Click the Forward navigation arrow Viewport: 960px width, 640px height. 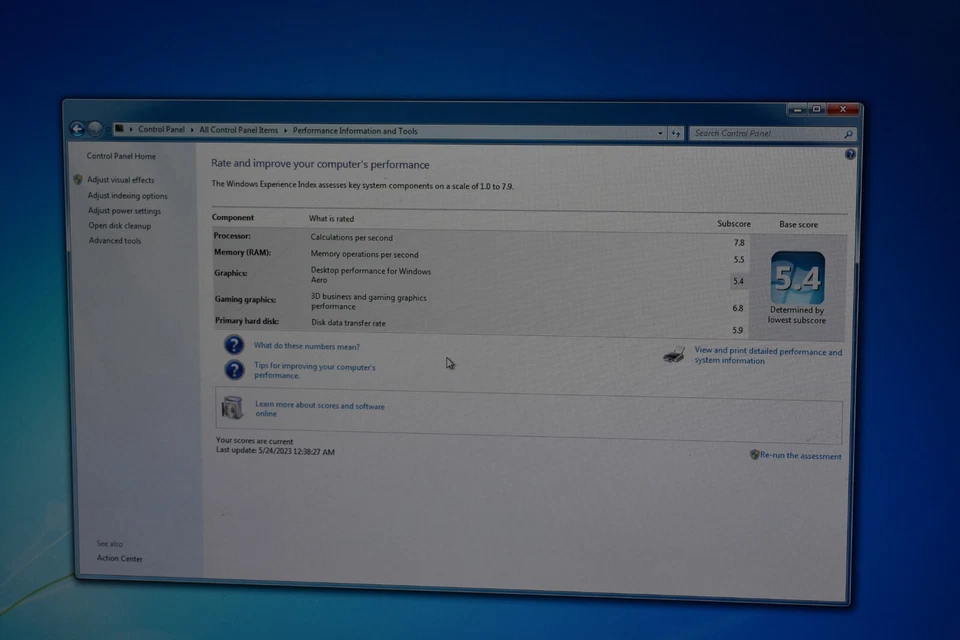[x=95, y=129]
